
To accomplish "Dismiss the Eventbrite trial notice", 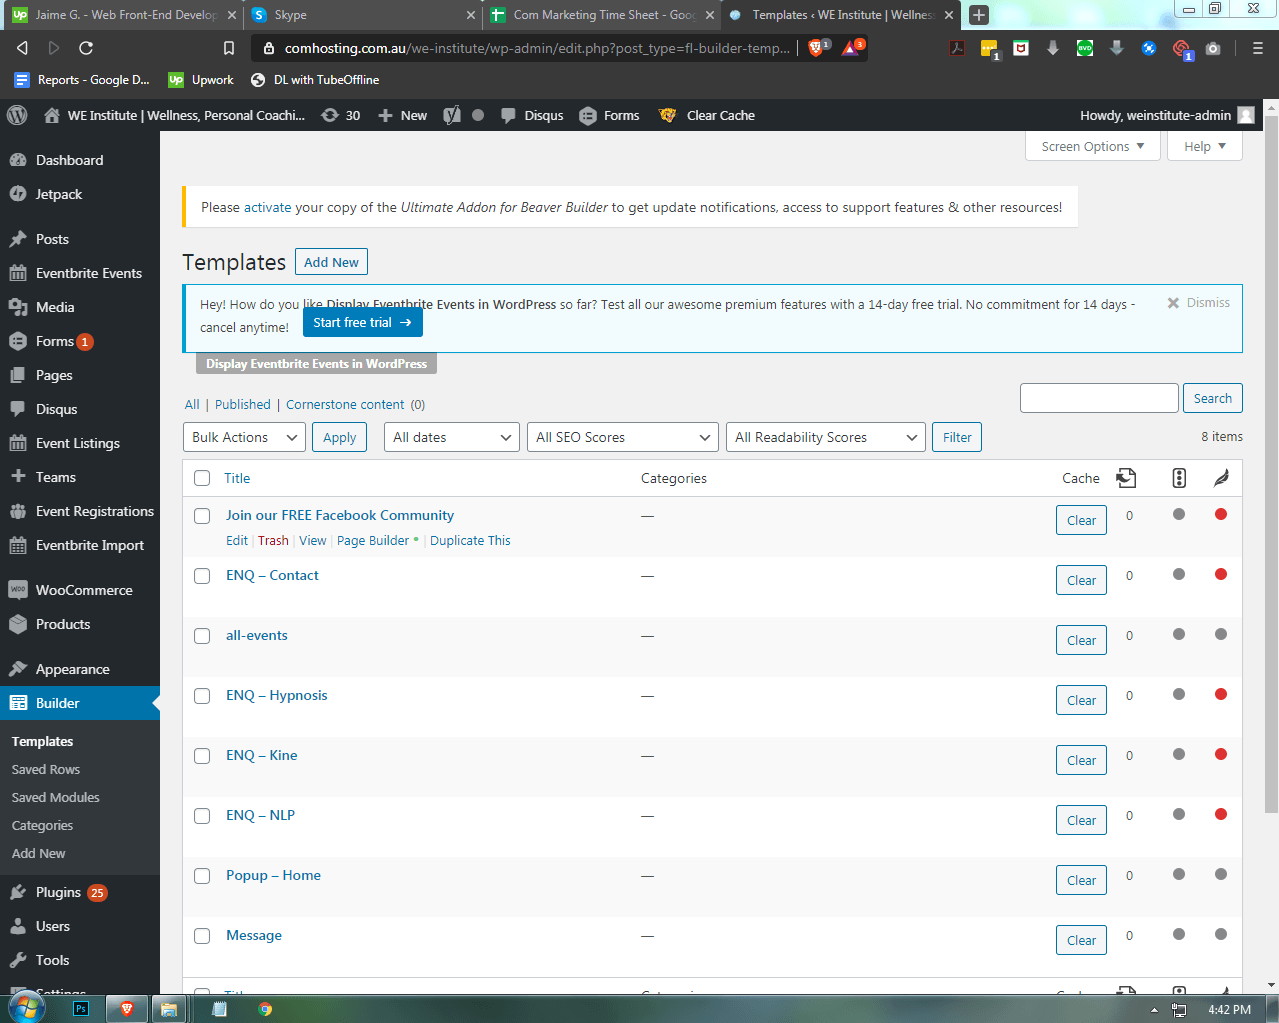I will tap(1198, 302).
